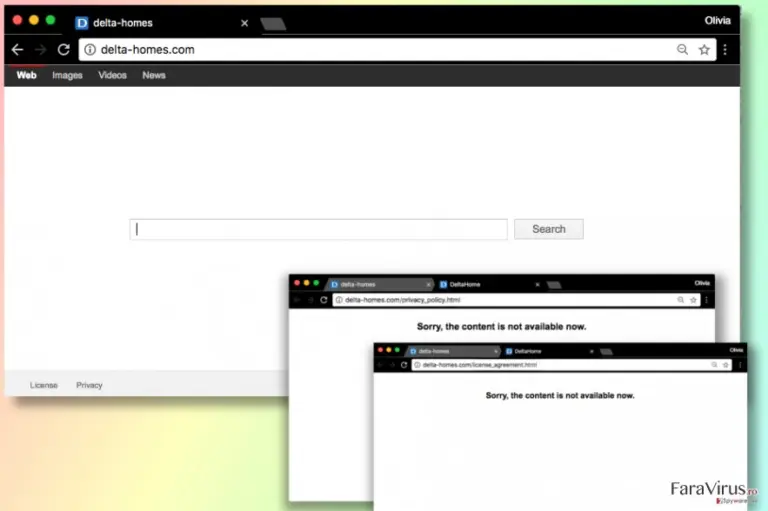Viewport: 768px width, 511px height.
Task: Open three-dot menu in privacy policy window
Action: 707,300
